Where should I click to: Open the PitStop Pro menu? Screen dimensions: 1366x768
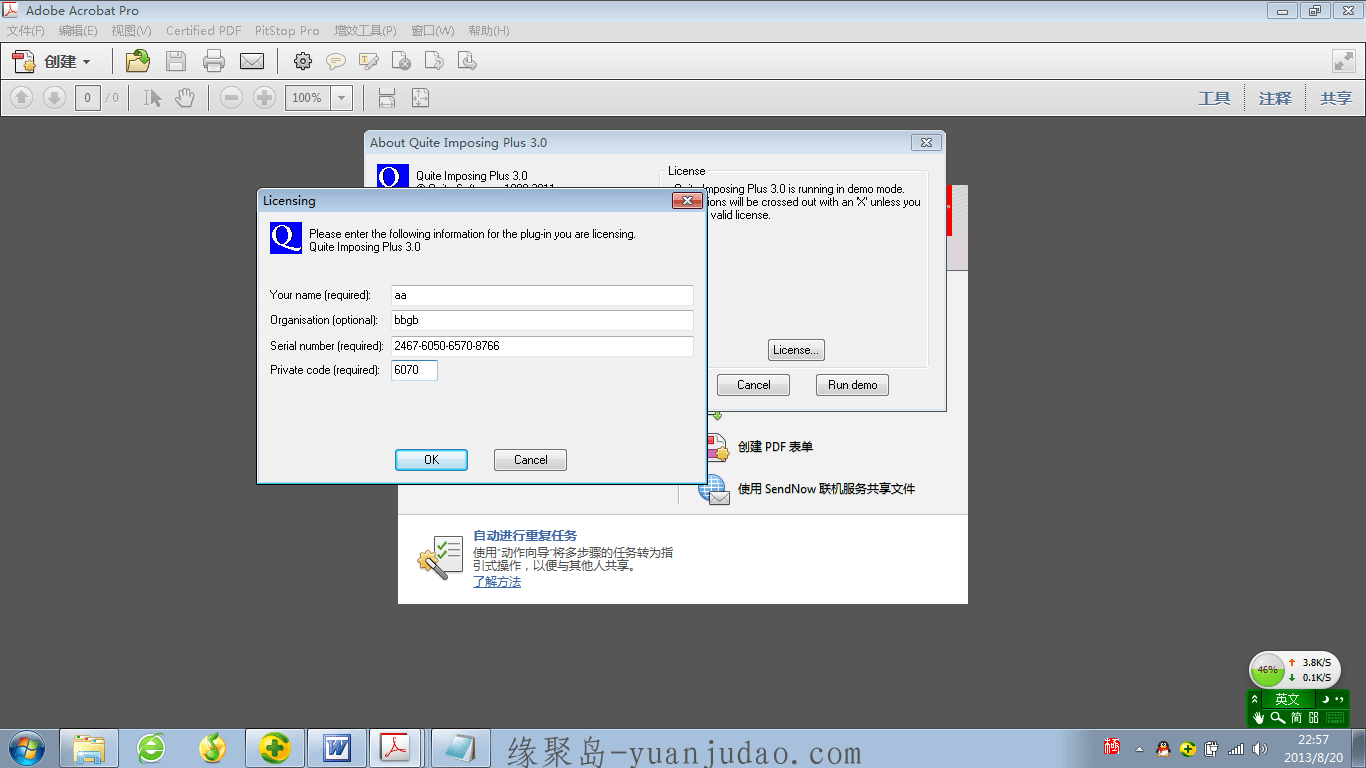tap(287, 31)
